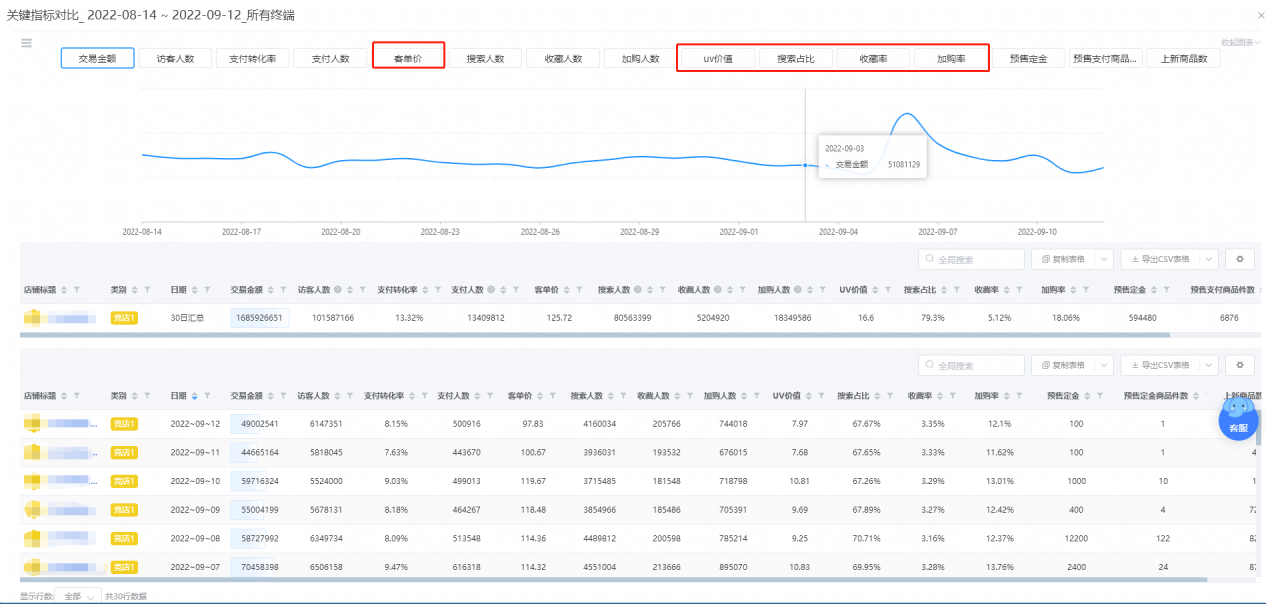This screenshot has height=604, width=1266.
Task: Toggle the 客单价 metric on chart
Action: (408, 59)
